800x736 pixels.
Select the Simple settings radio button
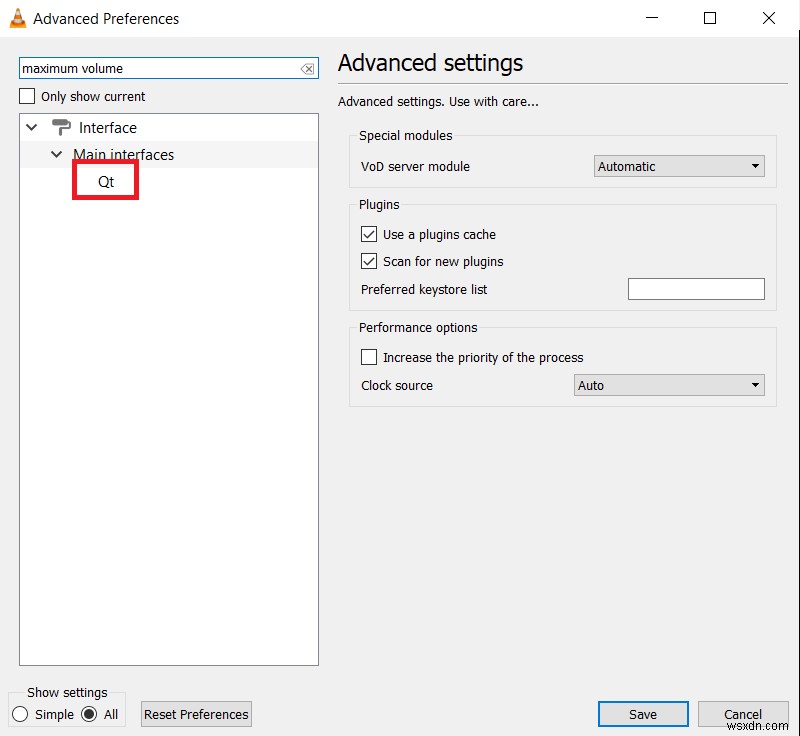20,714
